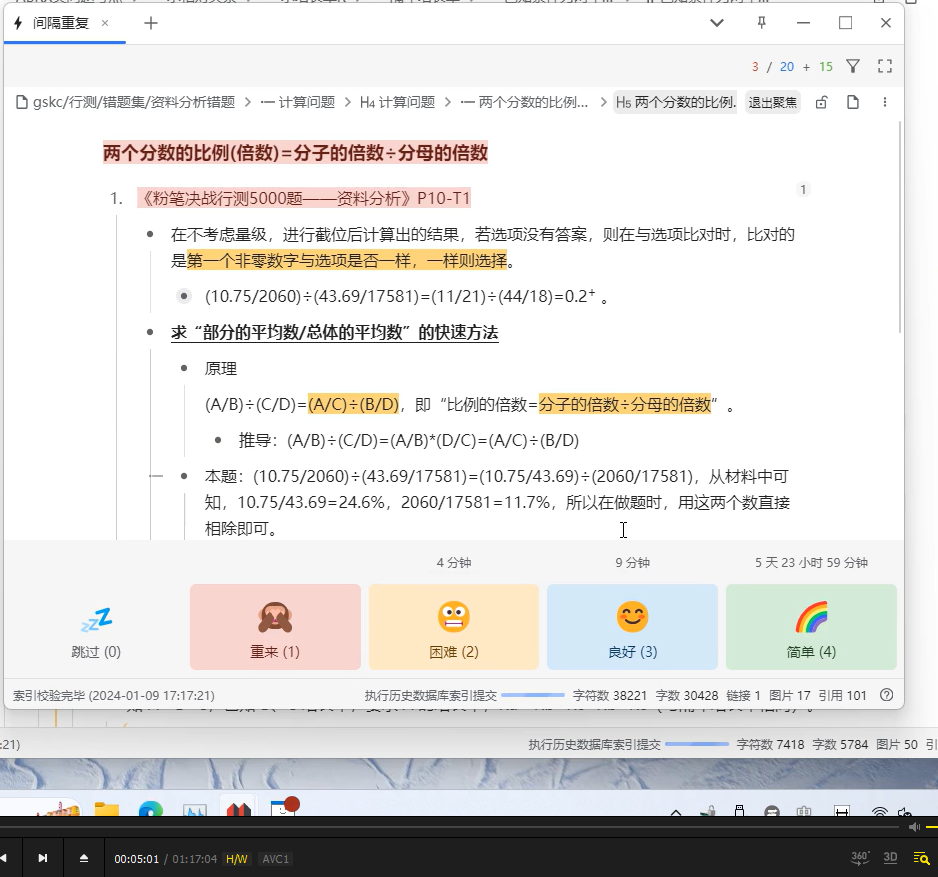Enter fullscreen review via the expand icon
The height and width of the screenshot is (877, 938).
[884, 64]
